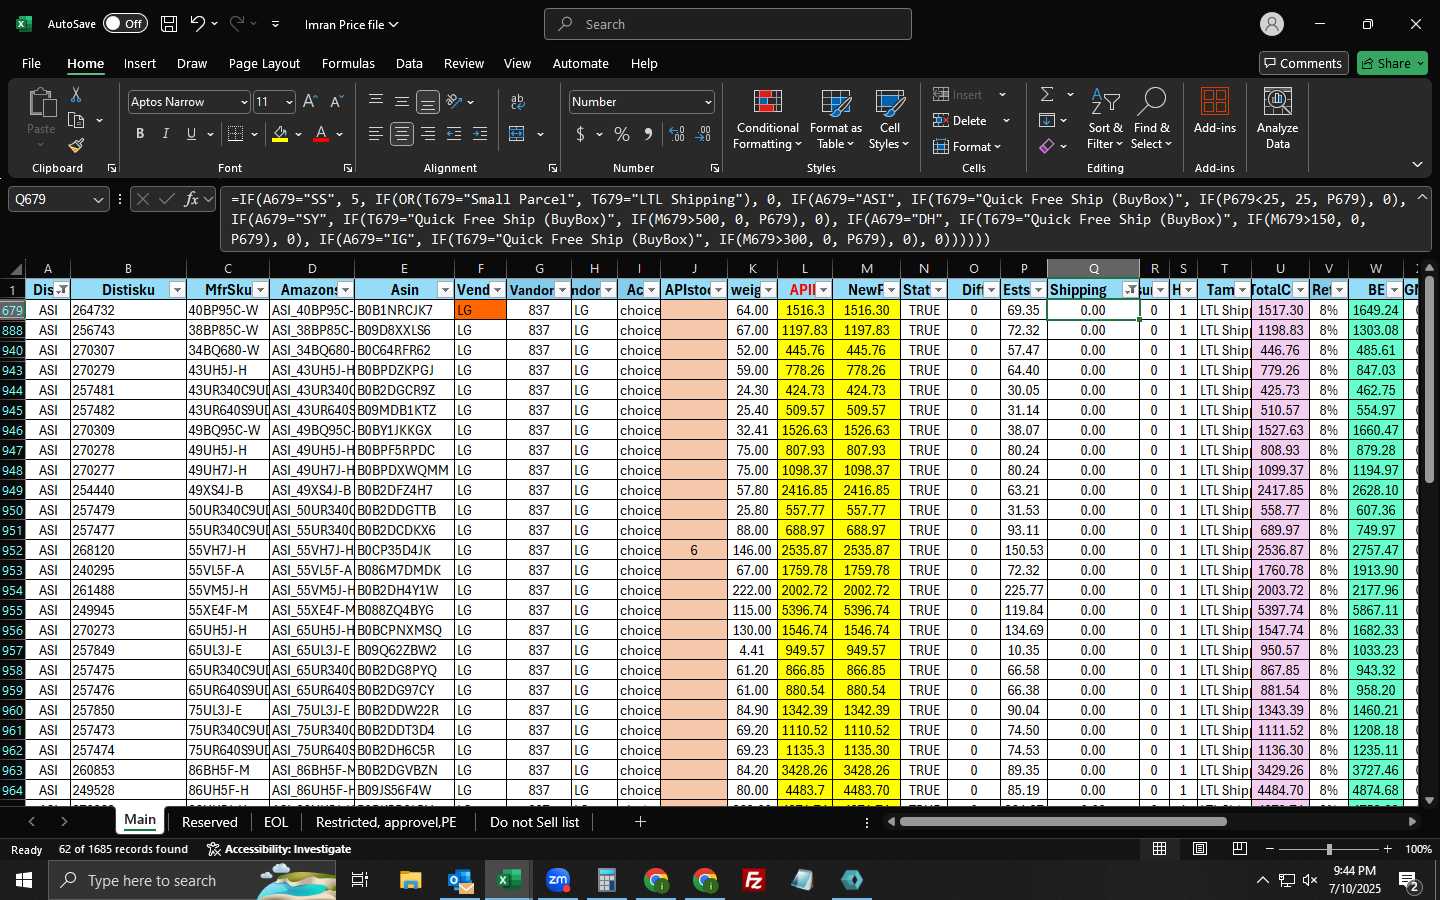
Task: Click the Comments button
Action: tap(1303, 63)
